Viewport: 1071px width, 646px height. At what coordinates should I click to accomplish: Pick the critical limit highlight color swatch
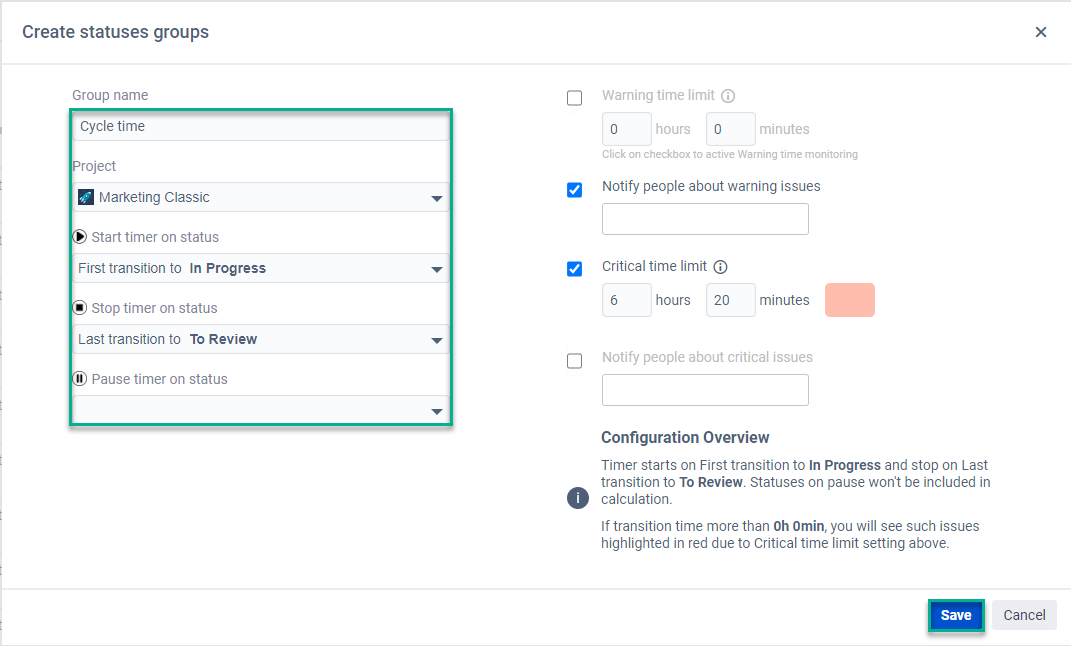pos(850,300)
